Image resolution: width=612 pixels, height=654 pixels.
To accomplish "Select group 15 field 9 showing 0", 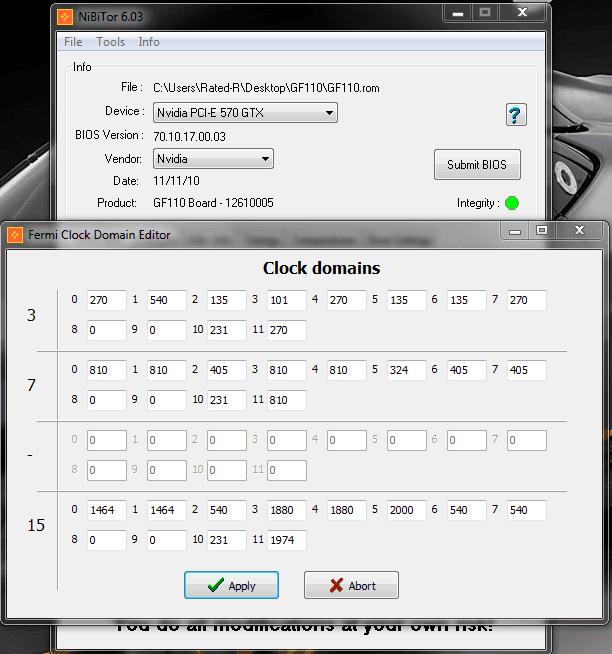I will [x=167, y=540].
